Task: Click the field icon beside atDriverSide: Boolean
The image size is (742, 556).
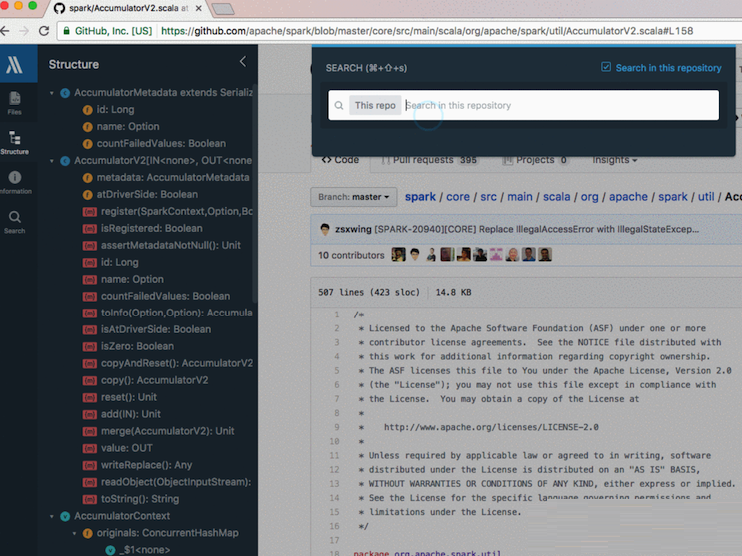Action: tap(88, 194)
